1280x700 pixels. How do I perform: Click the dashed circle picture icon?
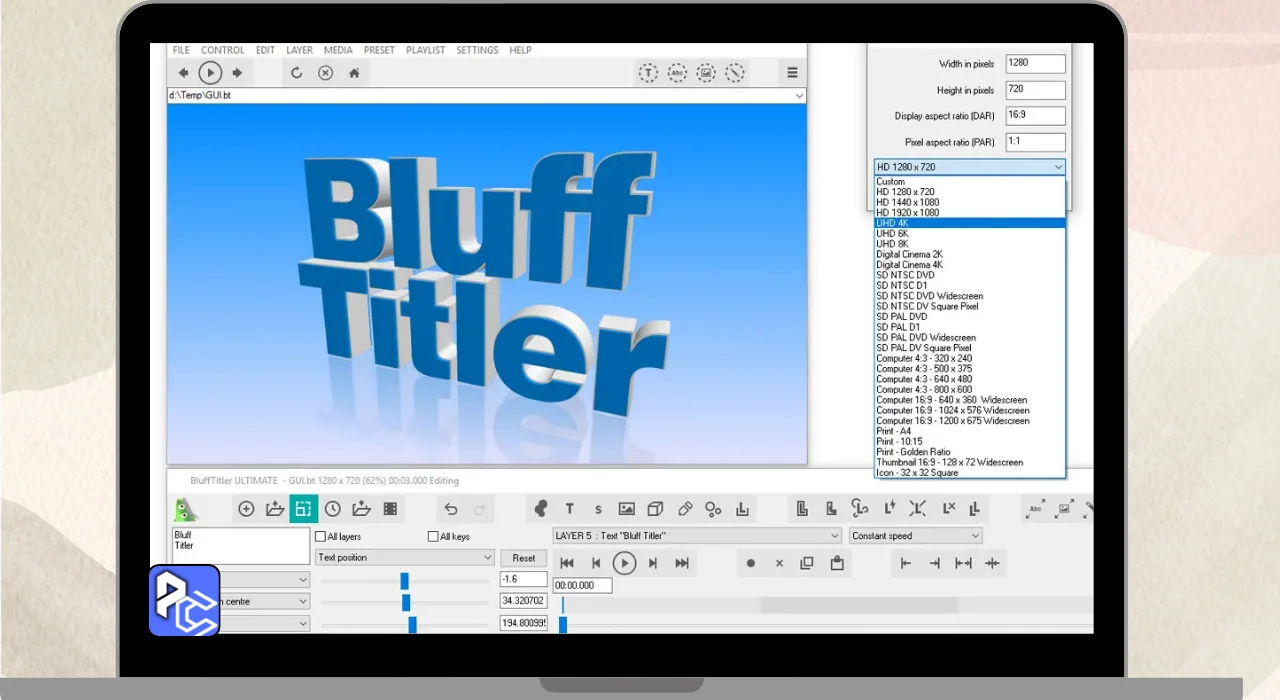(x=707, y=73)
